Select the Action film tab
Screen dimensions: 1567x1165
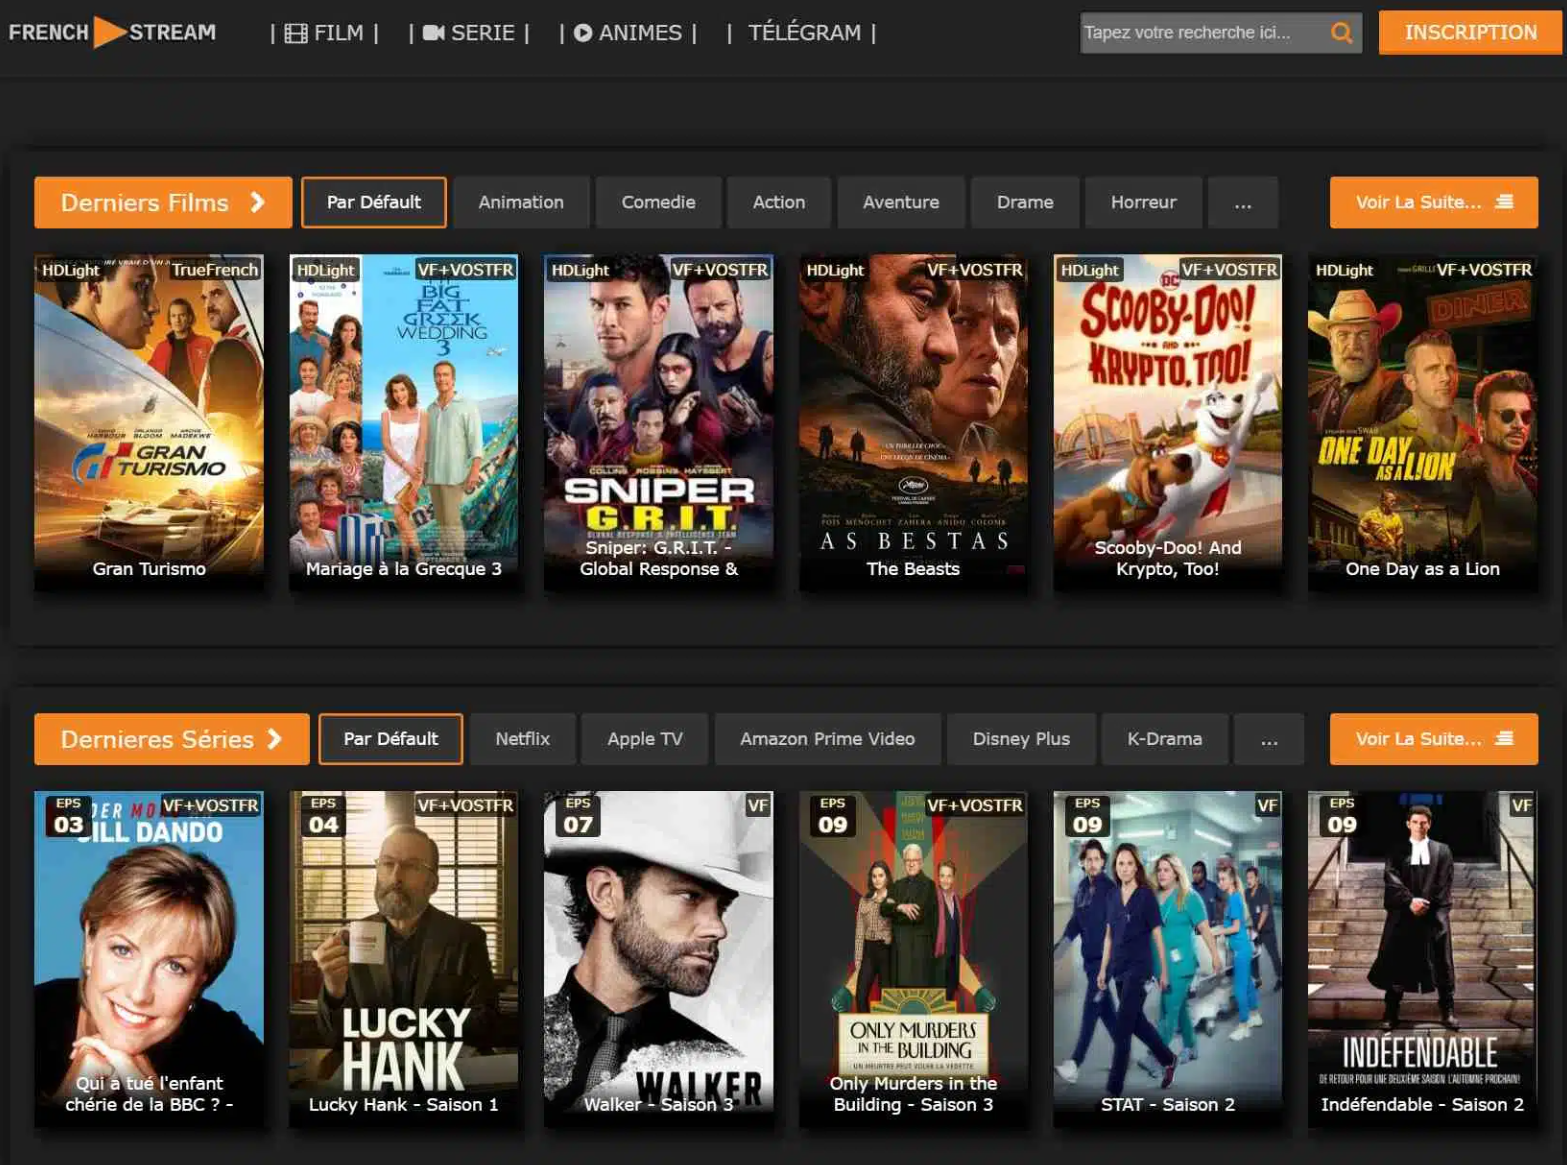point(779,203)
